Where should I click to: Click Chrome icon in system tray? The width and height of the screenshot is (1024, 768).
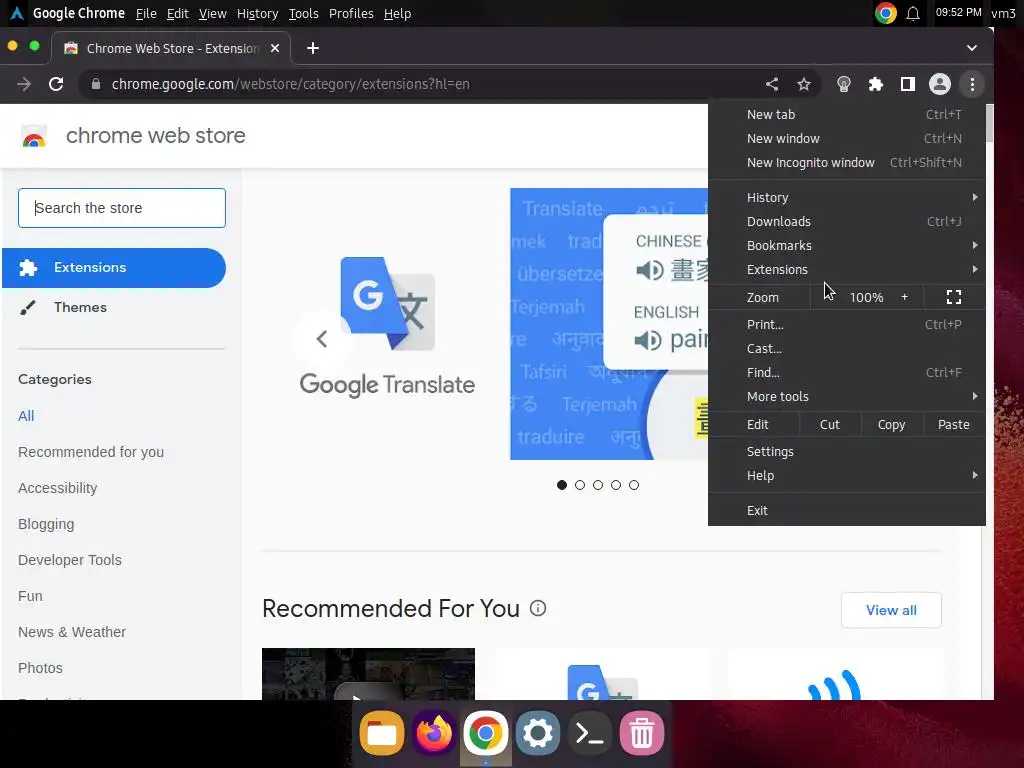click(886, 13)
